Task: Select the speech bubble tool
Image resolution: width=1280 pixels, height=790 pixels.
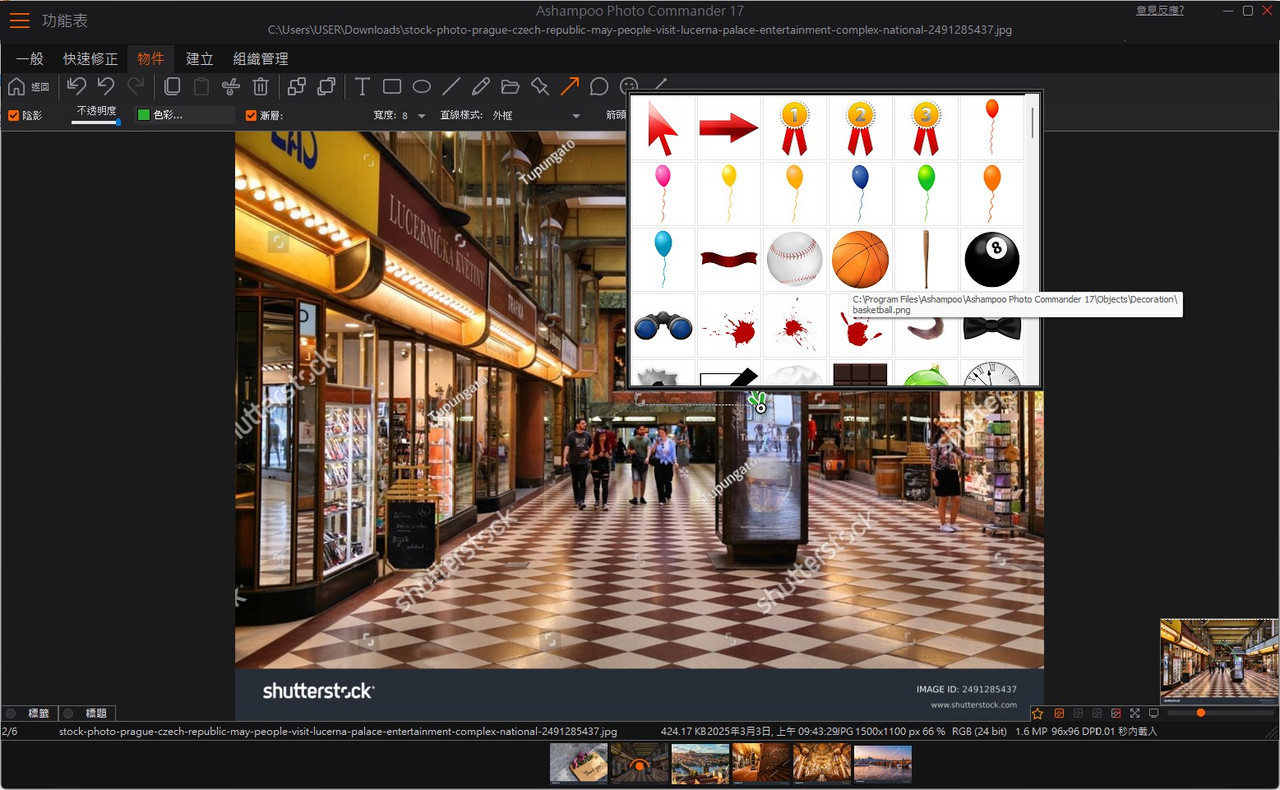Action: click(x=599, y=87)
